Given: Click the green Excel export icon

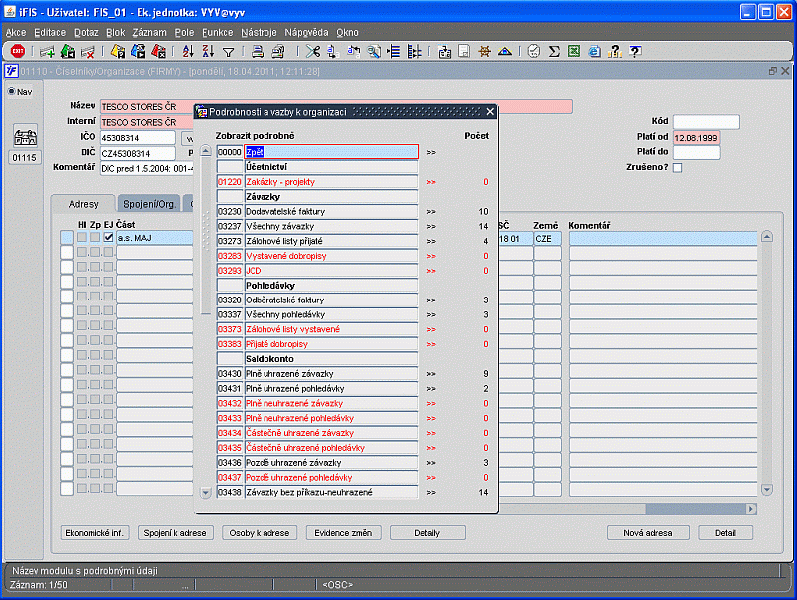Looking at the screenshot, I should click(x=574, y=51).
